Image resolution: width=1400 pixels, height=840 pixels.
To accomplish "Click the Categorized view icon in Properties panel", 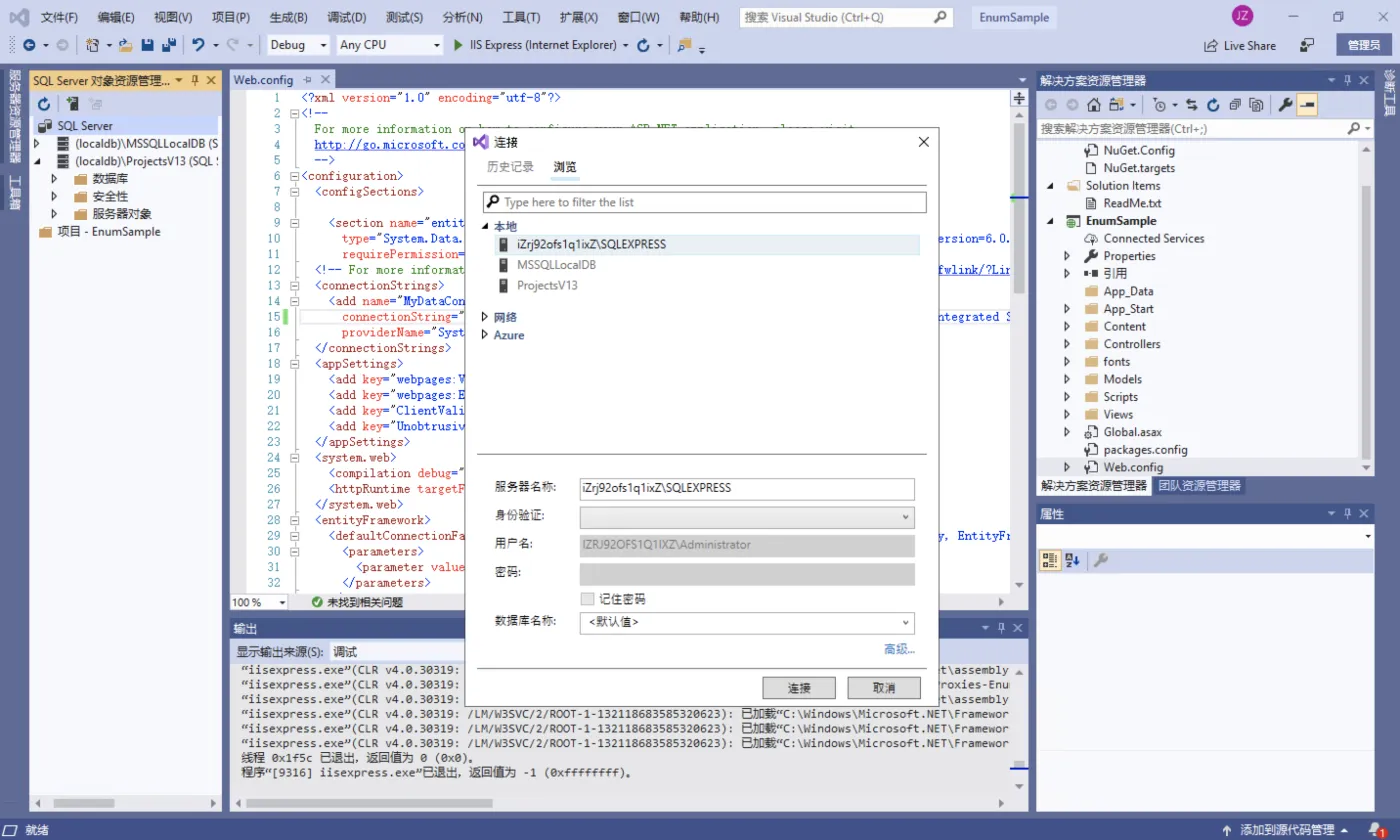I will tap(1050, 560).
